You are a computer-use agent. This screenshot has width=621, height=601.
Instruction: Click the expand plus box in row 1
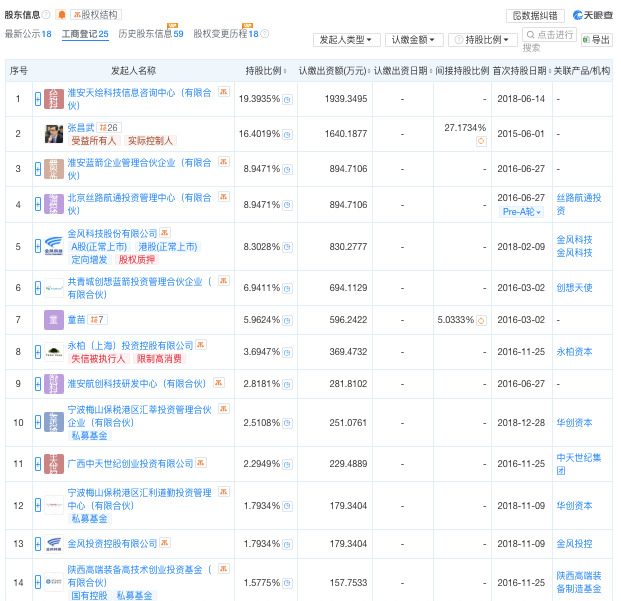click(x=37, y=100)
